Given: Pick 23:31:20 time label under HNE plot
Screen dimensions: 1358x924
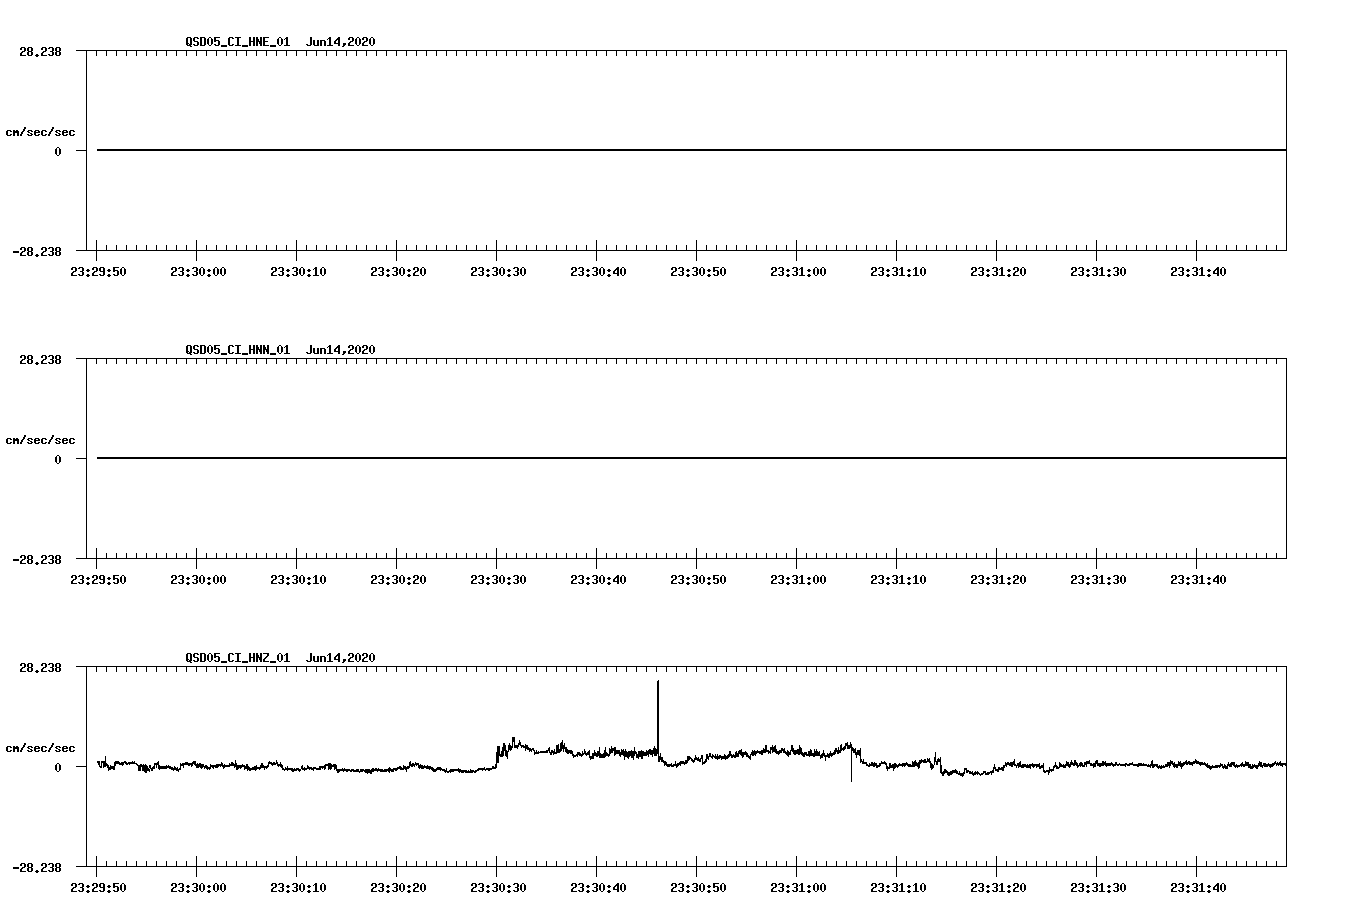Looking at the screenshot, I should (x=998, y=272).
